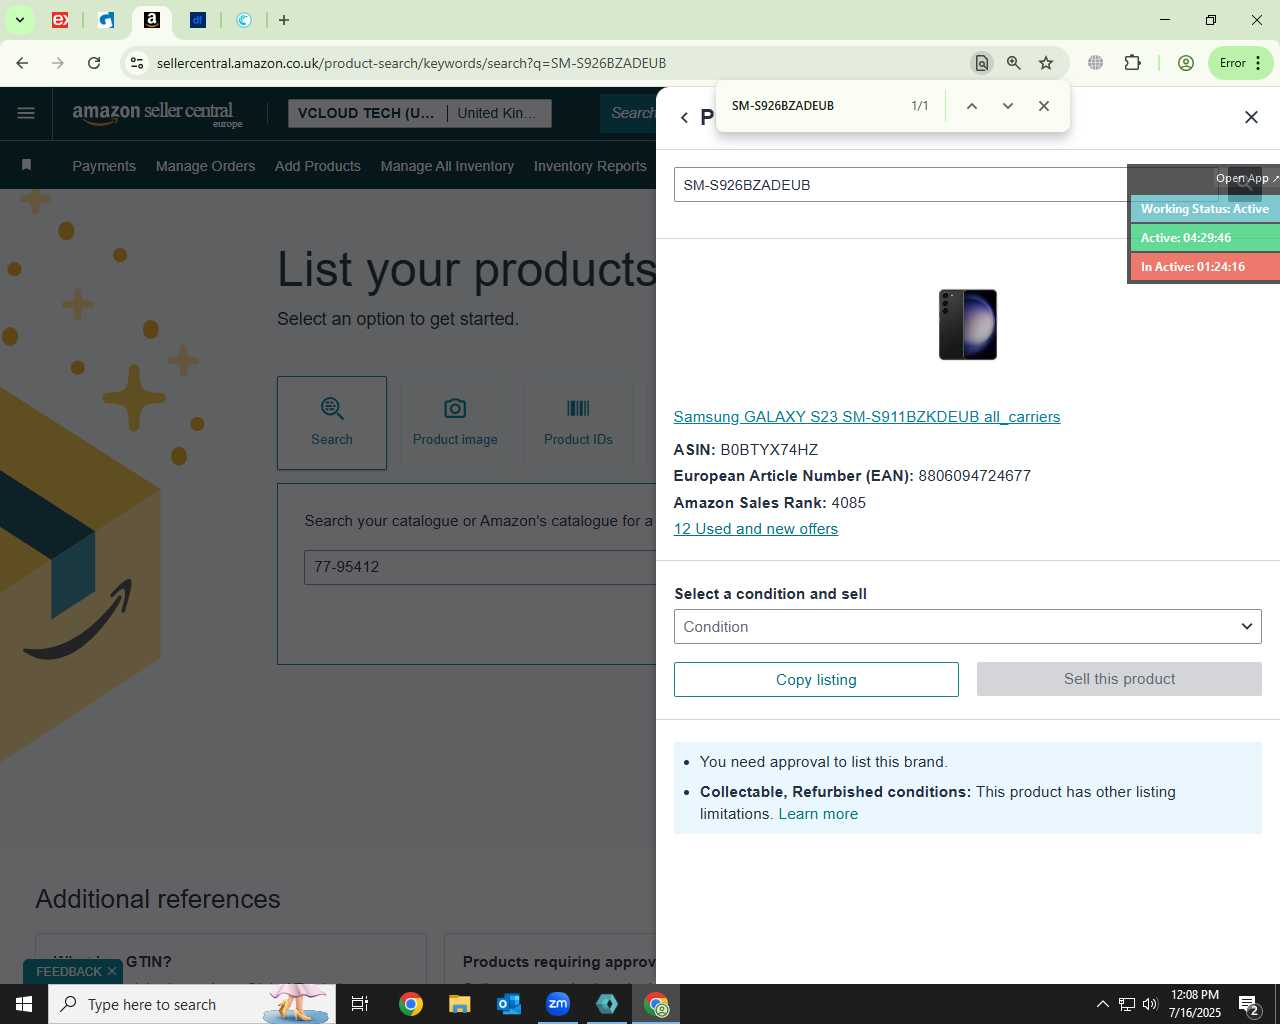Image resolution: width=1280 pixels, height=1024 pixels.
Task: Click the Sell this product button
Action: click(x=1119, y=679)
